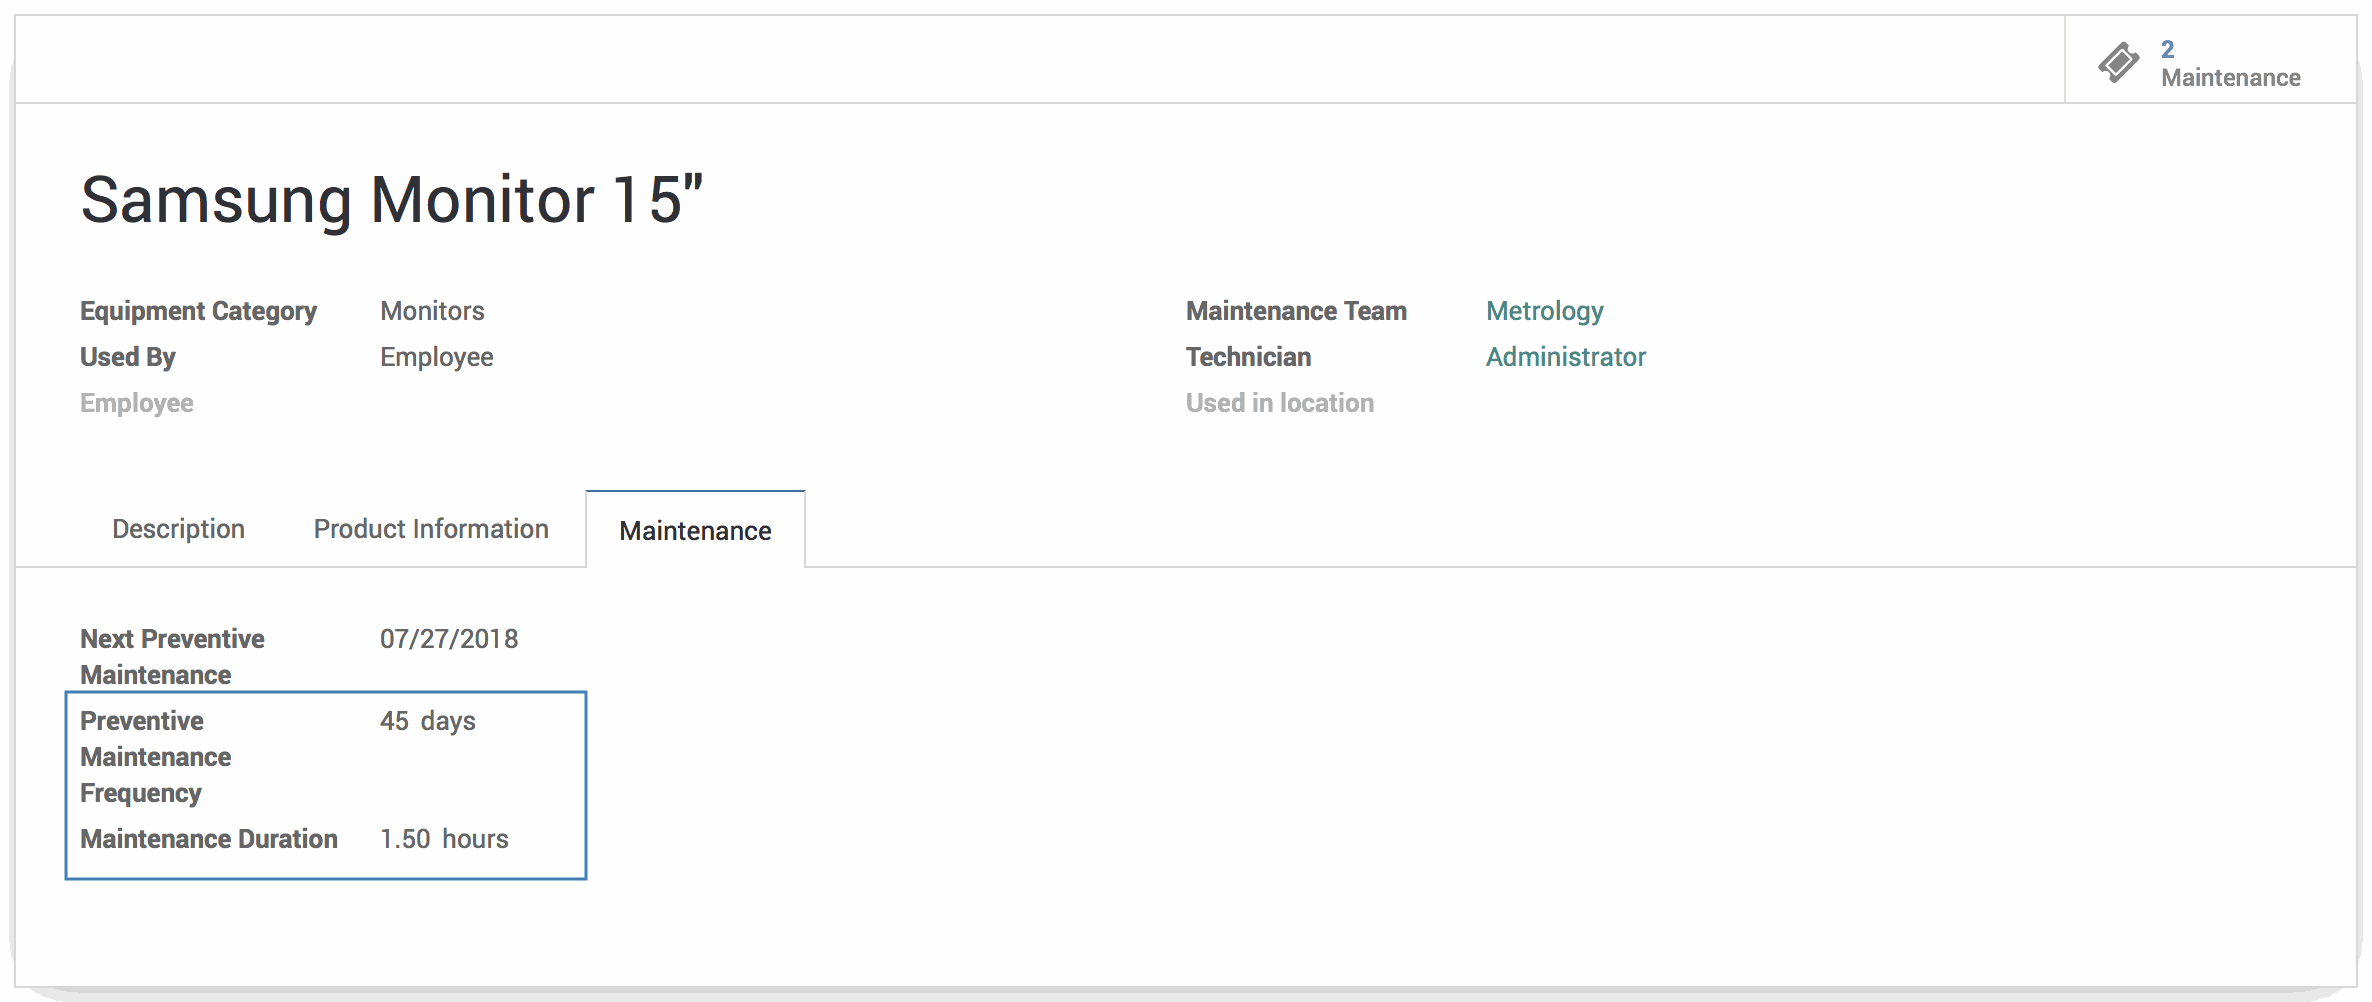Open the 2 Maintenance requests stat button
The height and width of the screenshot is (1002, 2372).
point(2210,60)
